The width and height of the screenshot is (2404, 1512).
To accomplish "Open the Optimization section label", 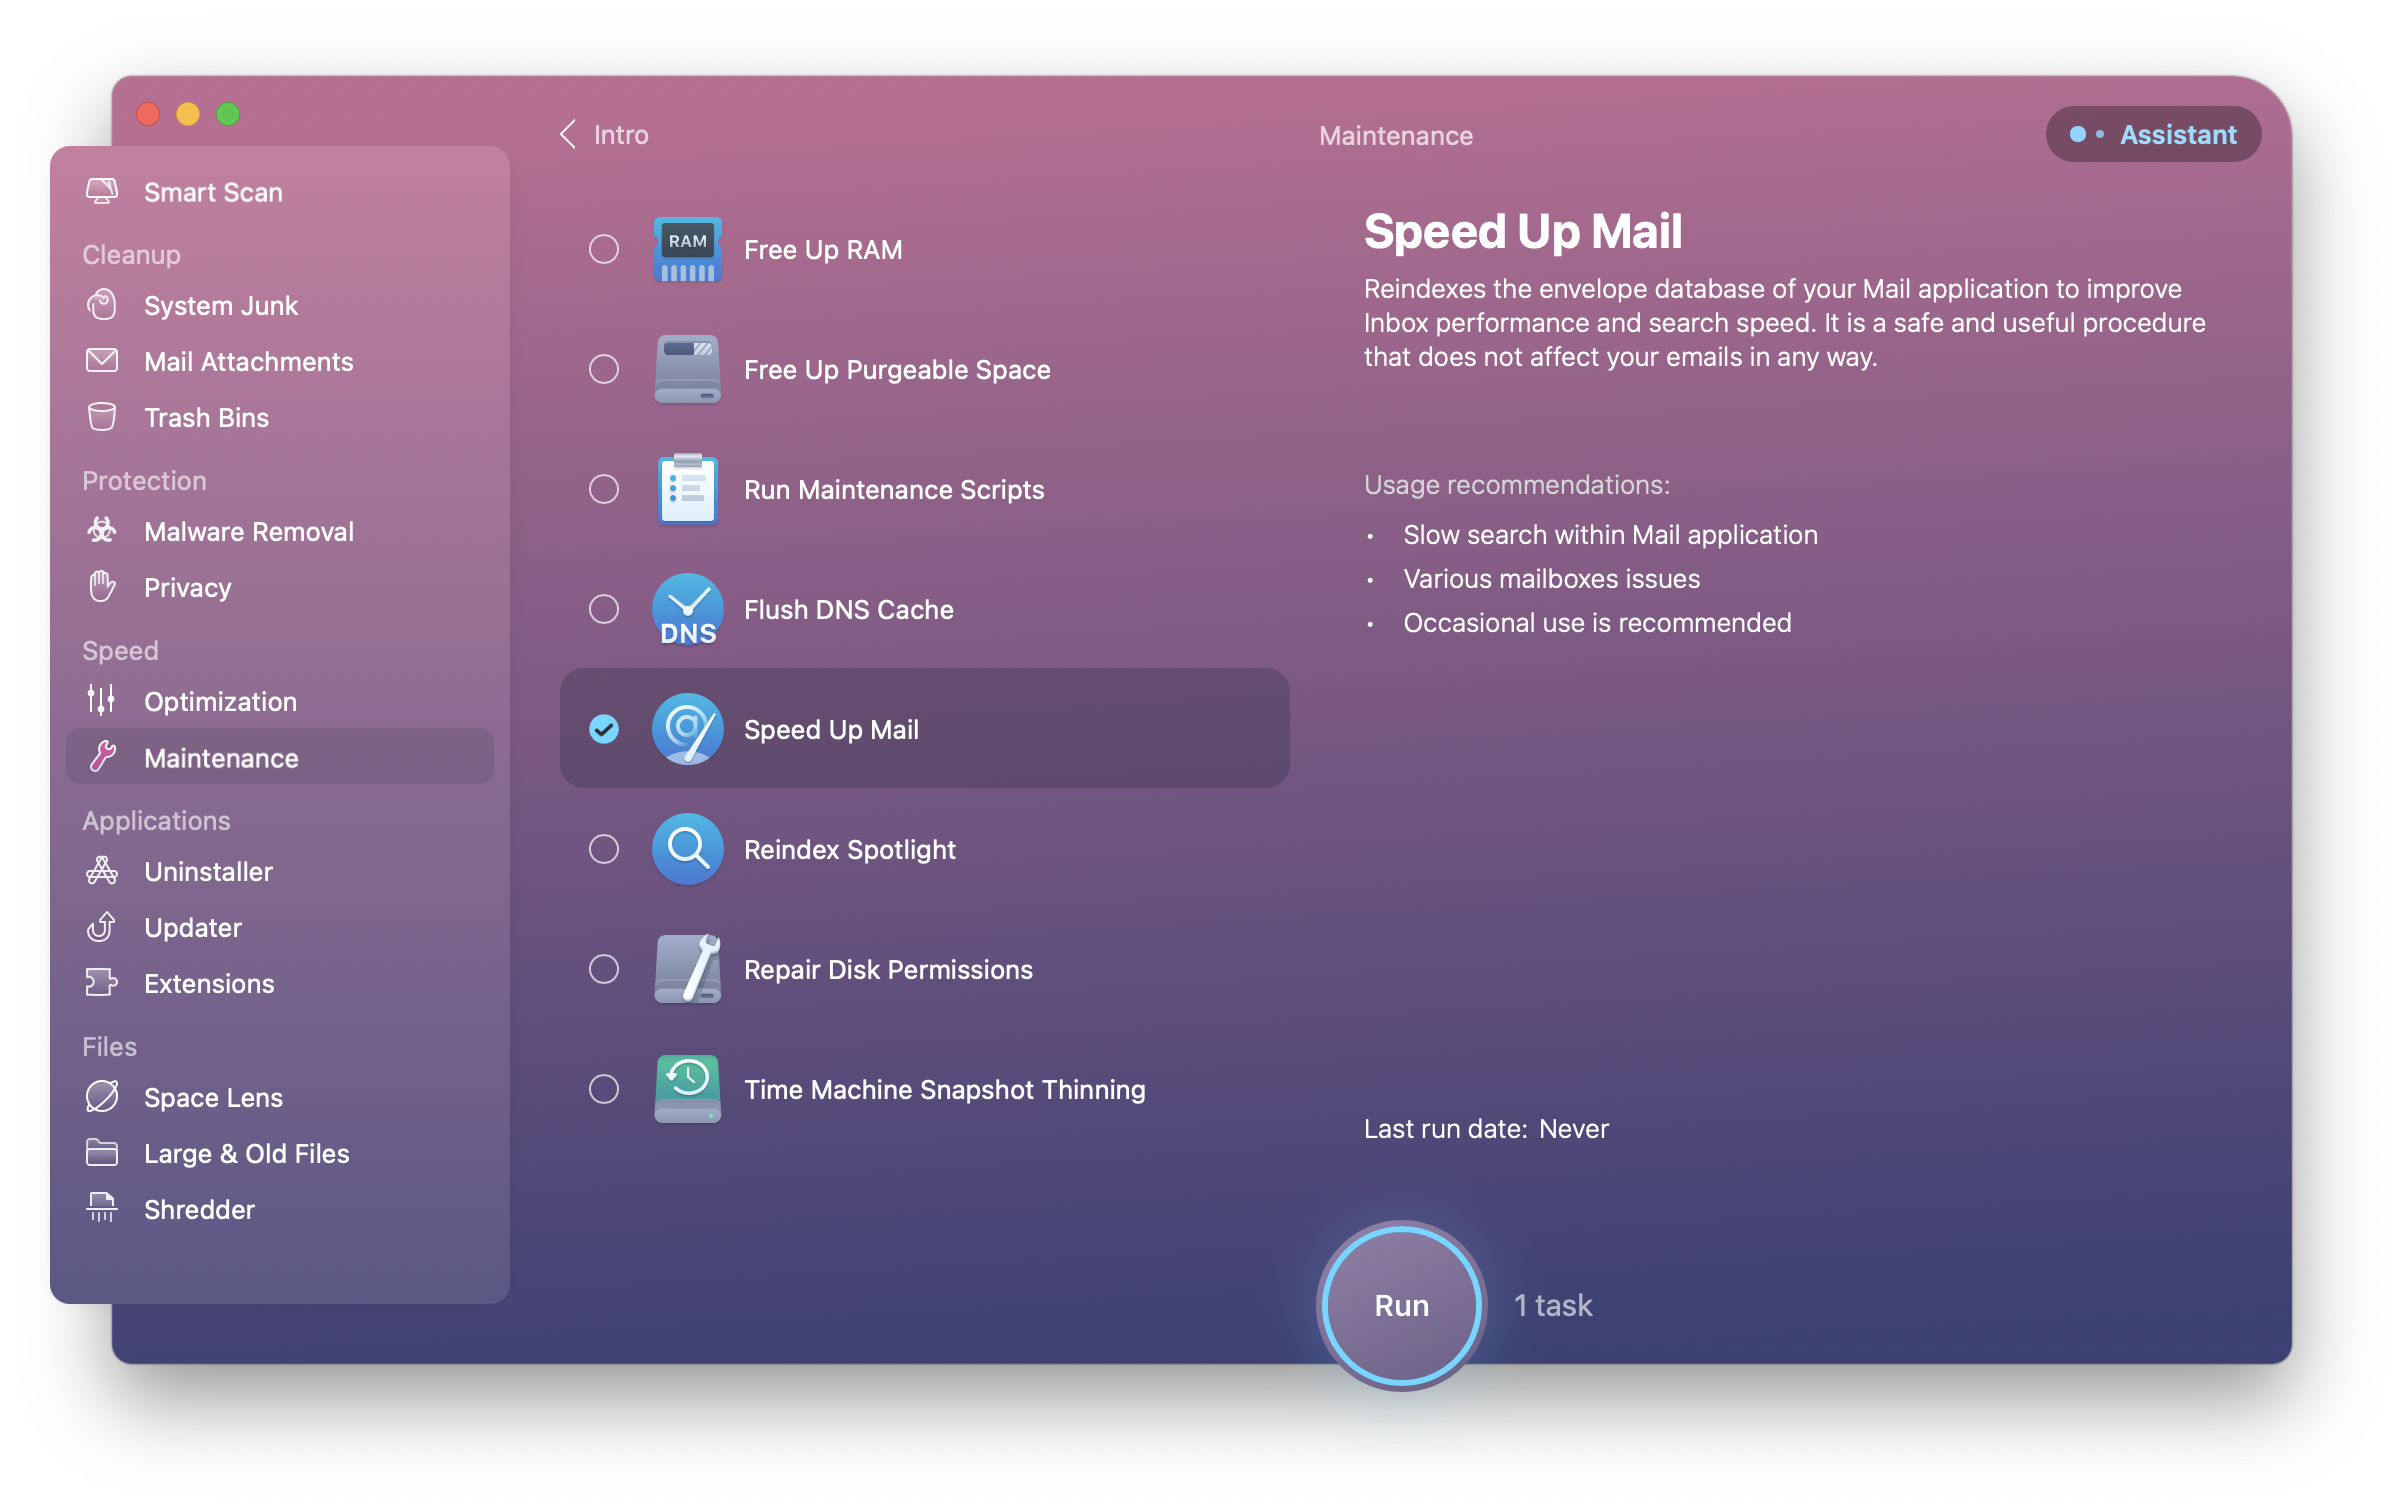I will point(220,702).
